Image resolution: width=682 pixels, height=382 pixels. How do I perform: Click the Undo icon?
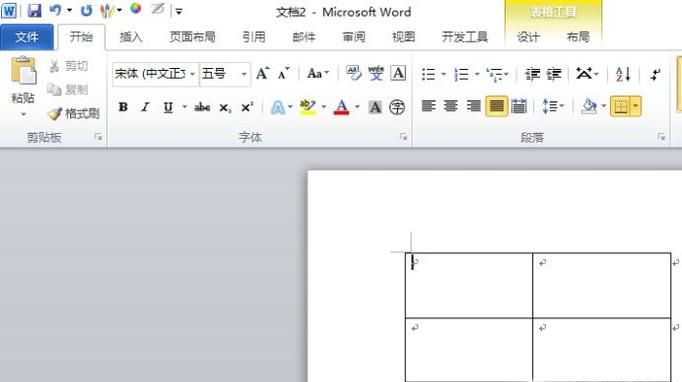click(x=56, y=10)
